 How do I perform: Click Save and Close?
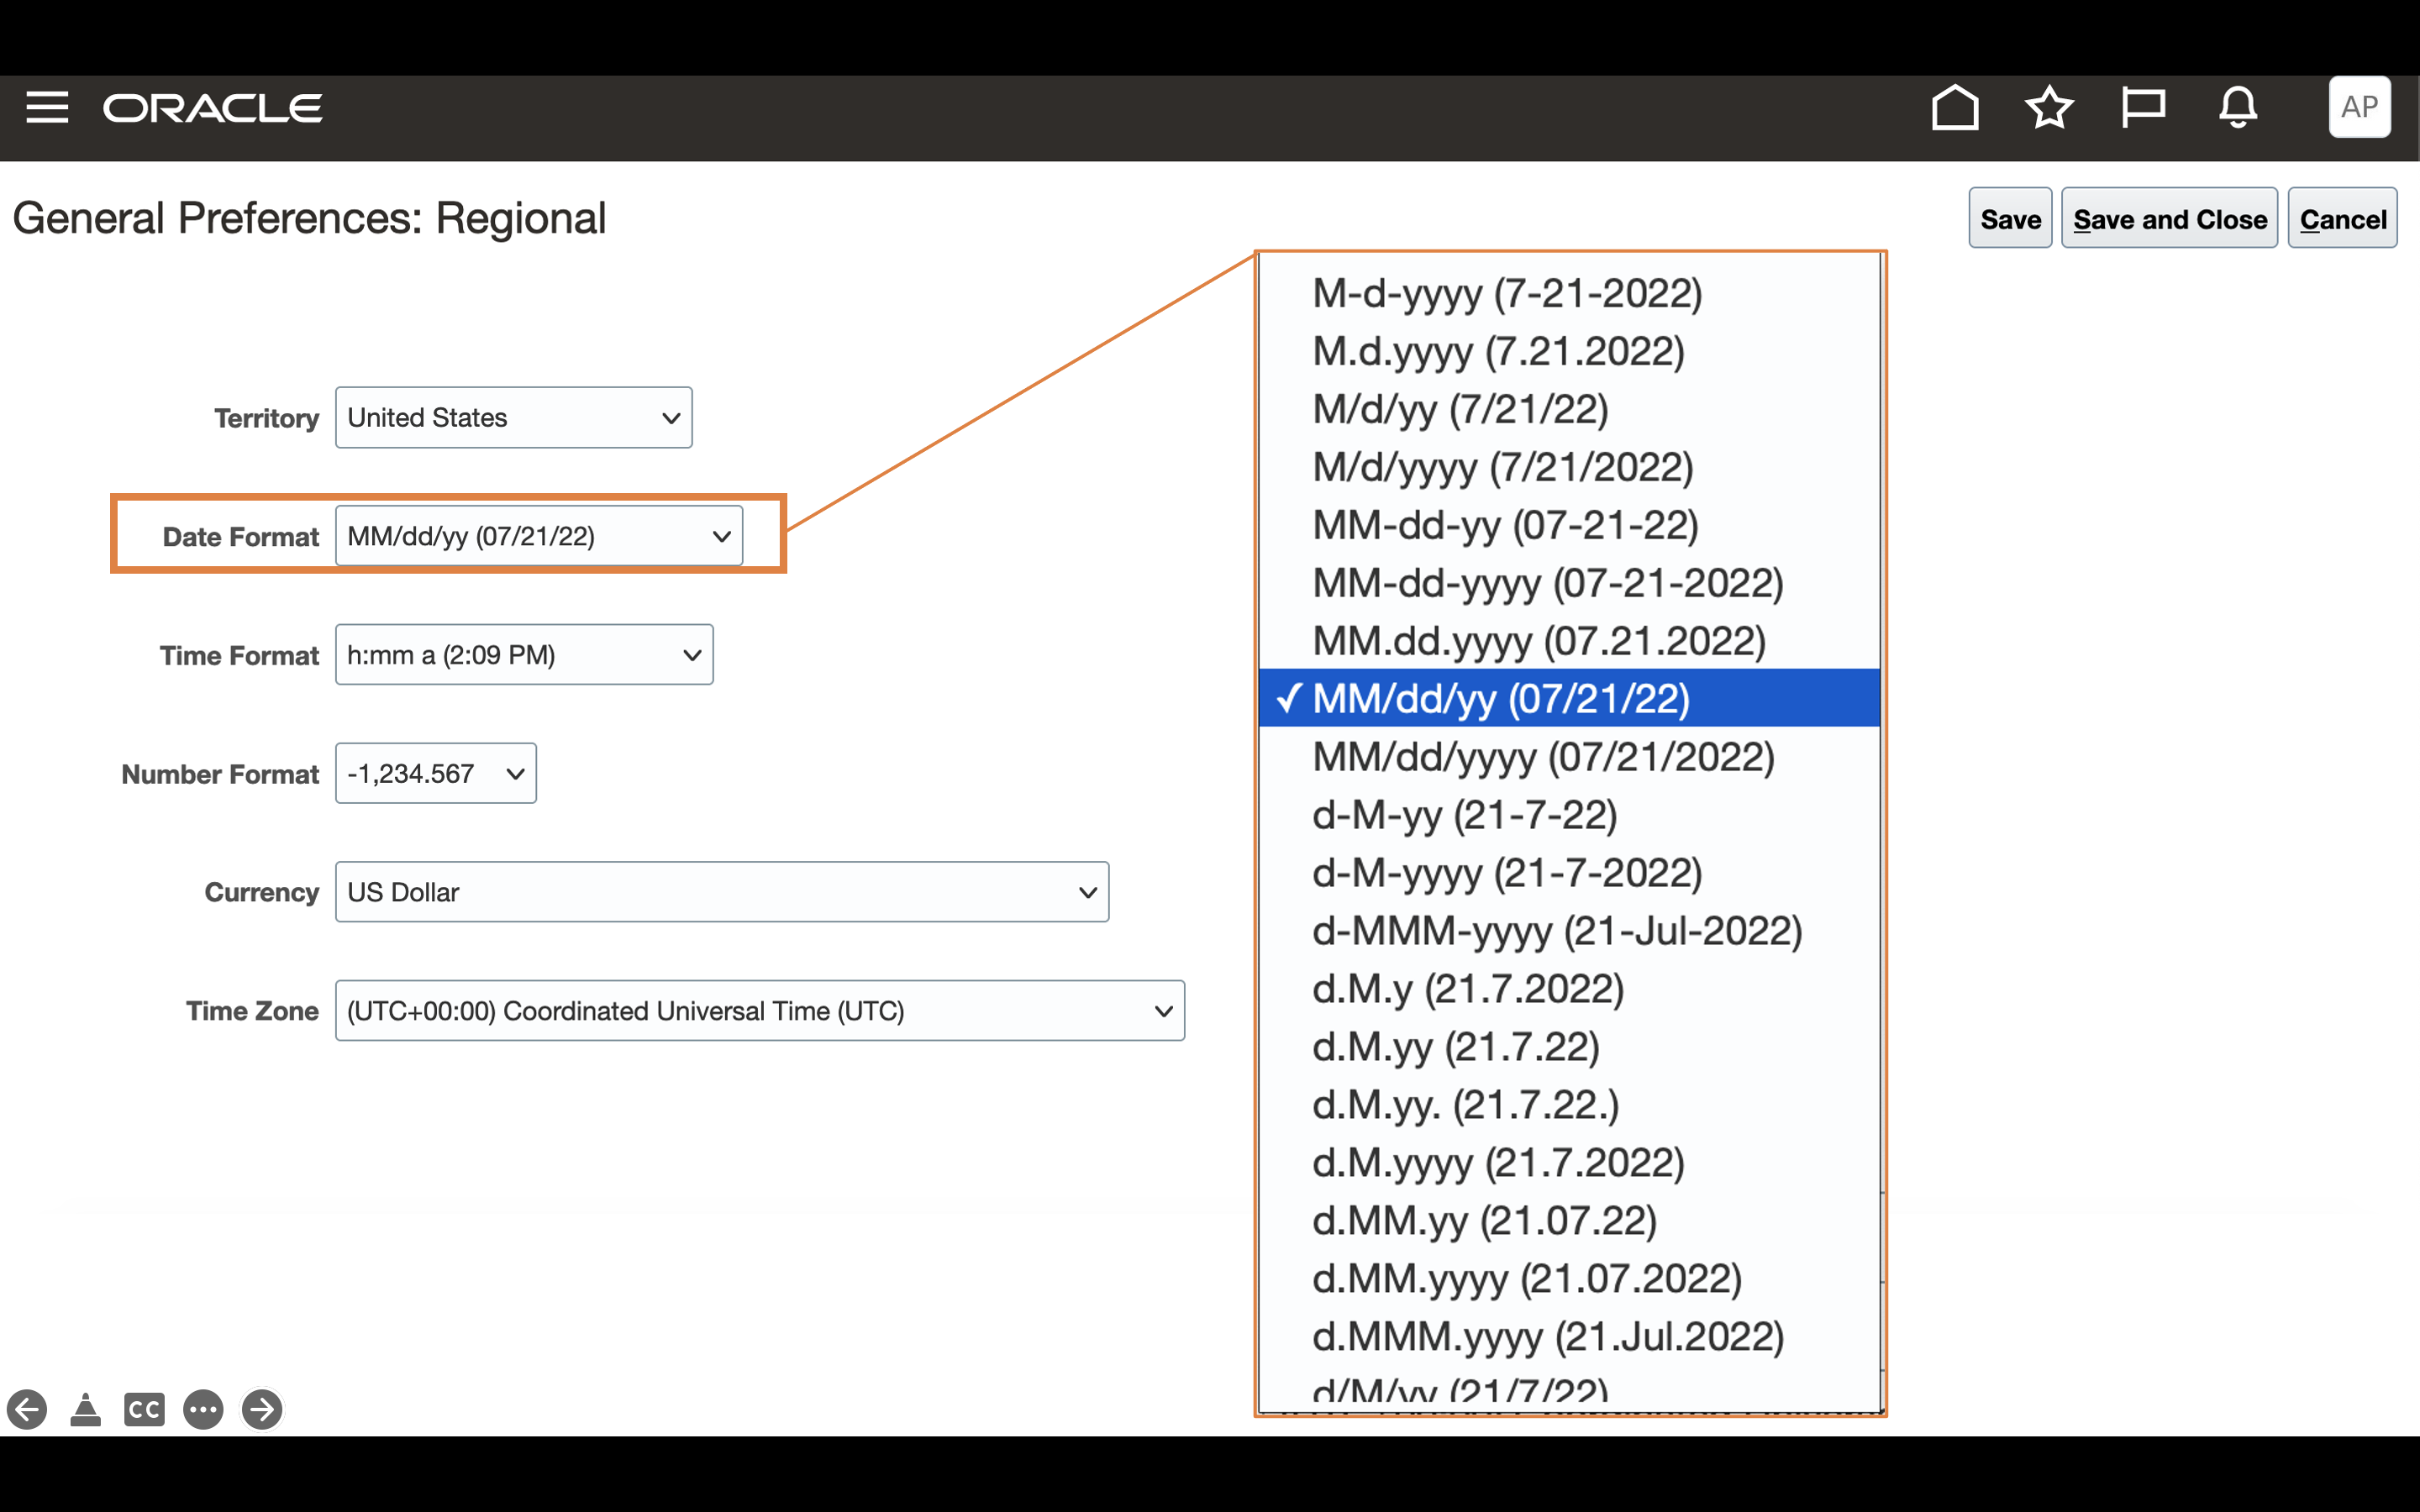[x=2168, y=219]
